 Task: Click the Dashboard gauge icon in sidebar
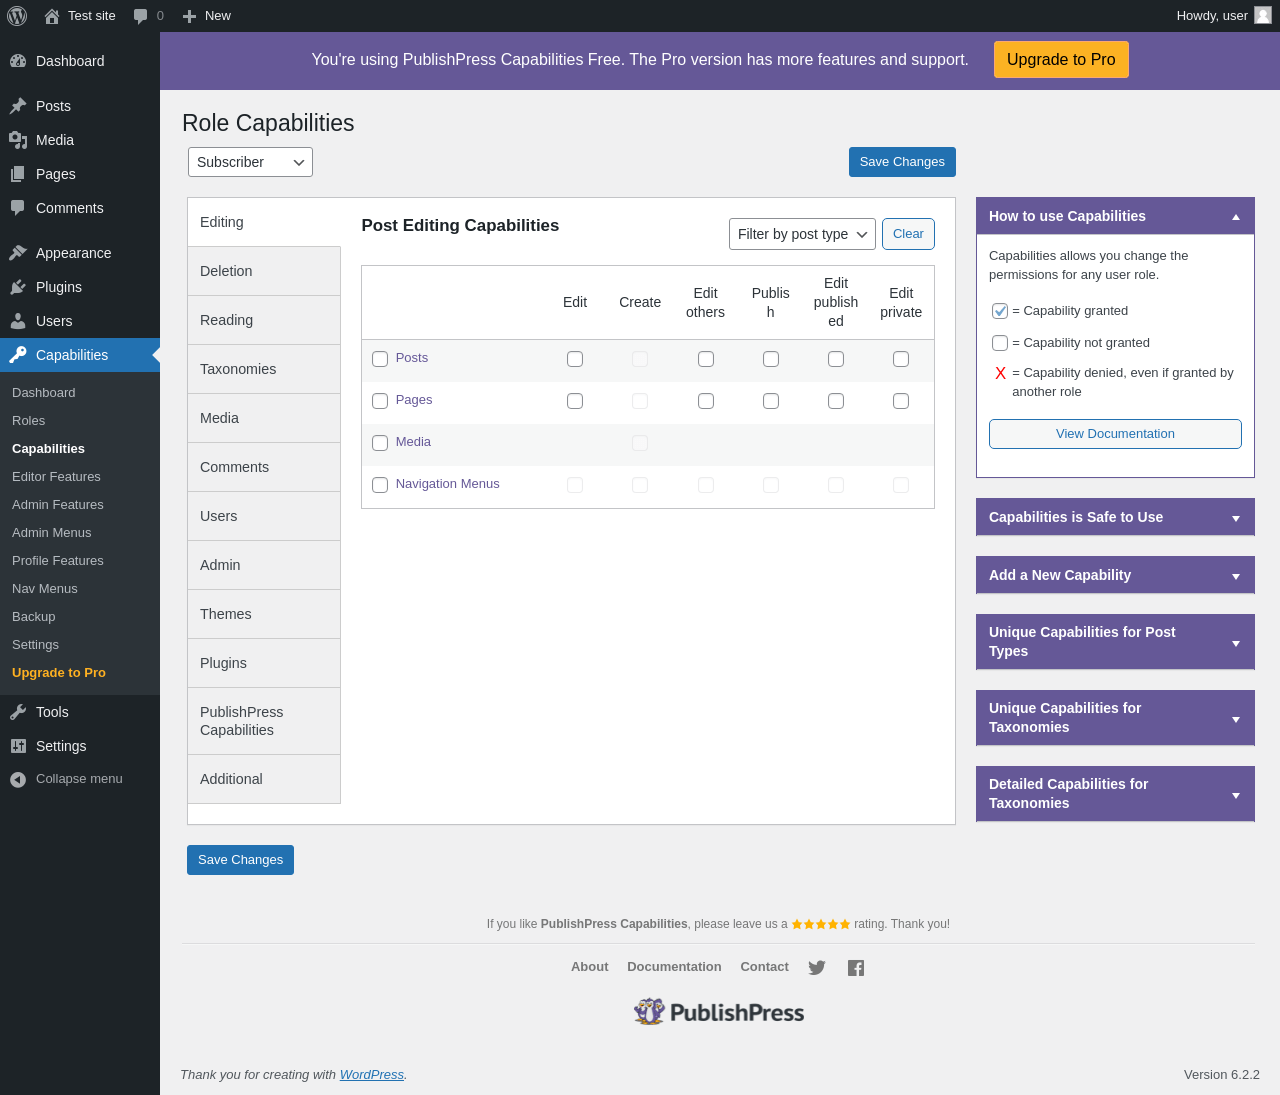point(18,61)
